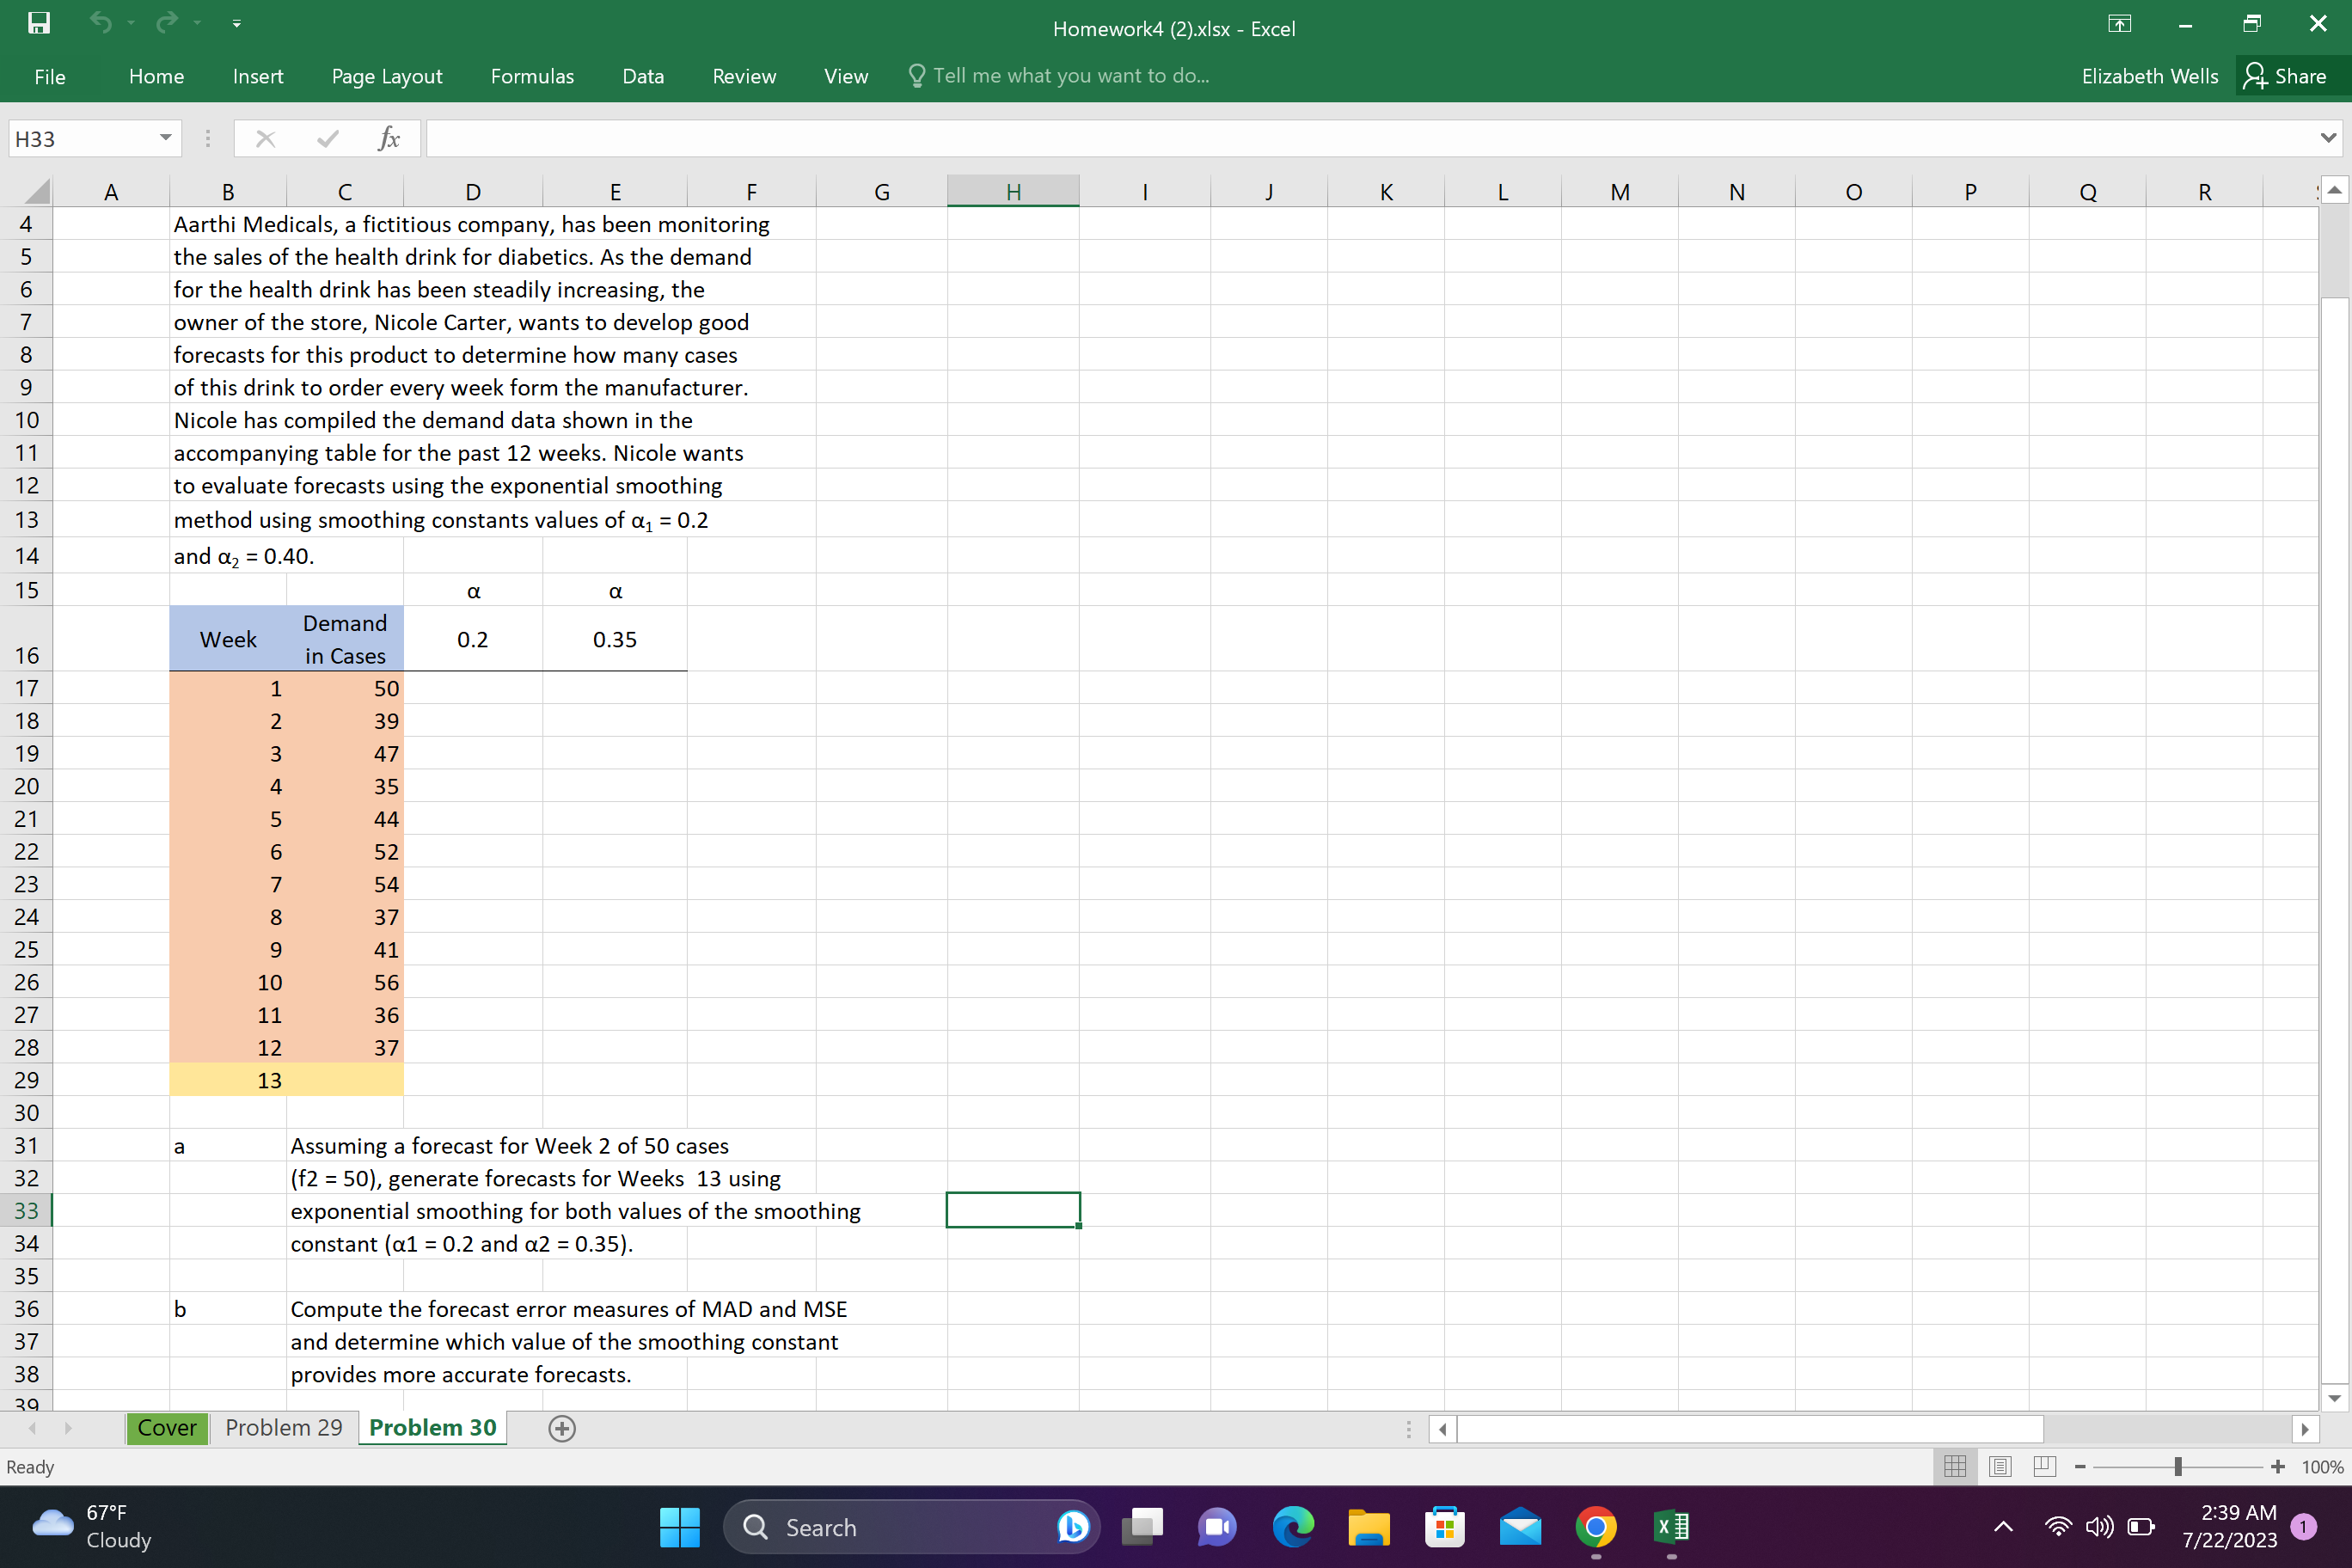Screen dimensions: 2352x1568
Task: Click the Cancel X in the formula bar
Action: point(264,138)
